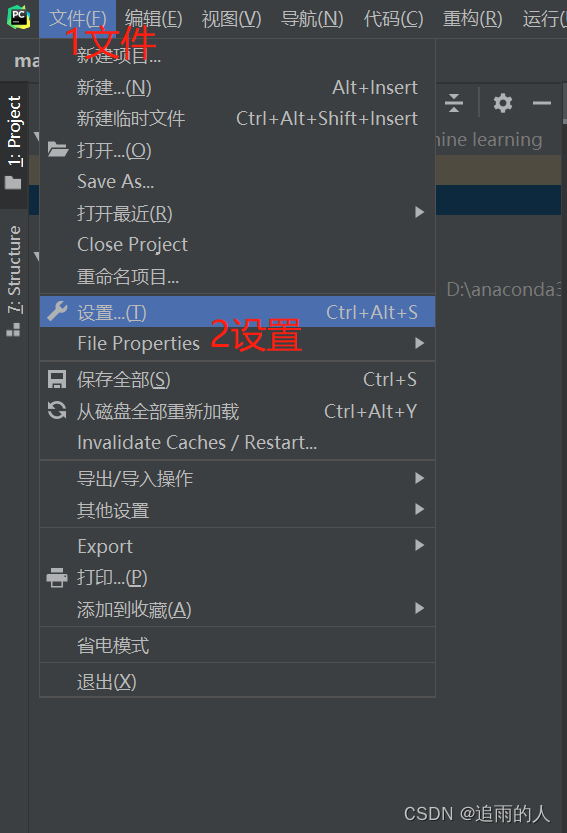Open the 编辑(E) menu

point(154,19)
